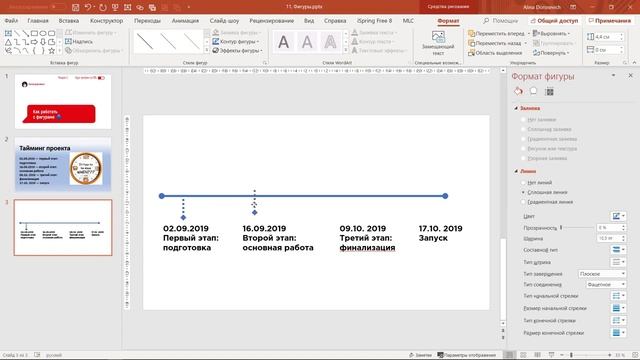The height and width of the screenshot is (360, 640).
Task: Select slide 2 thumbnail Тайминг проекта
Action: click(63, 164)
